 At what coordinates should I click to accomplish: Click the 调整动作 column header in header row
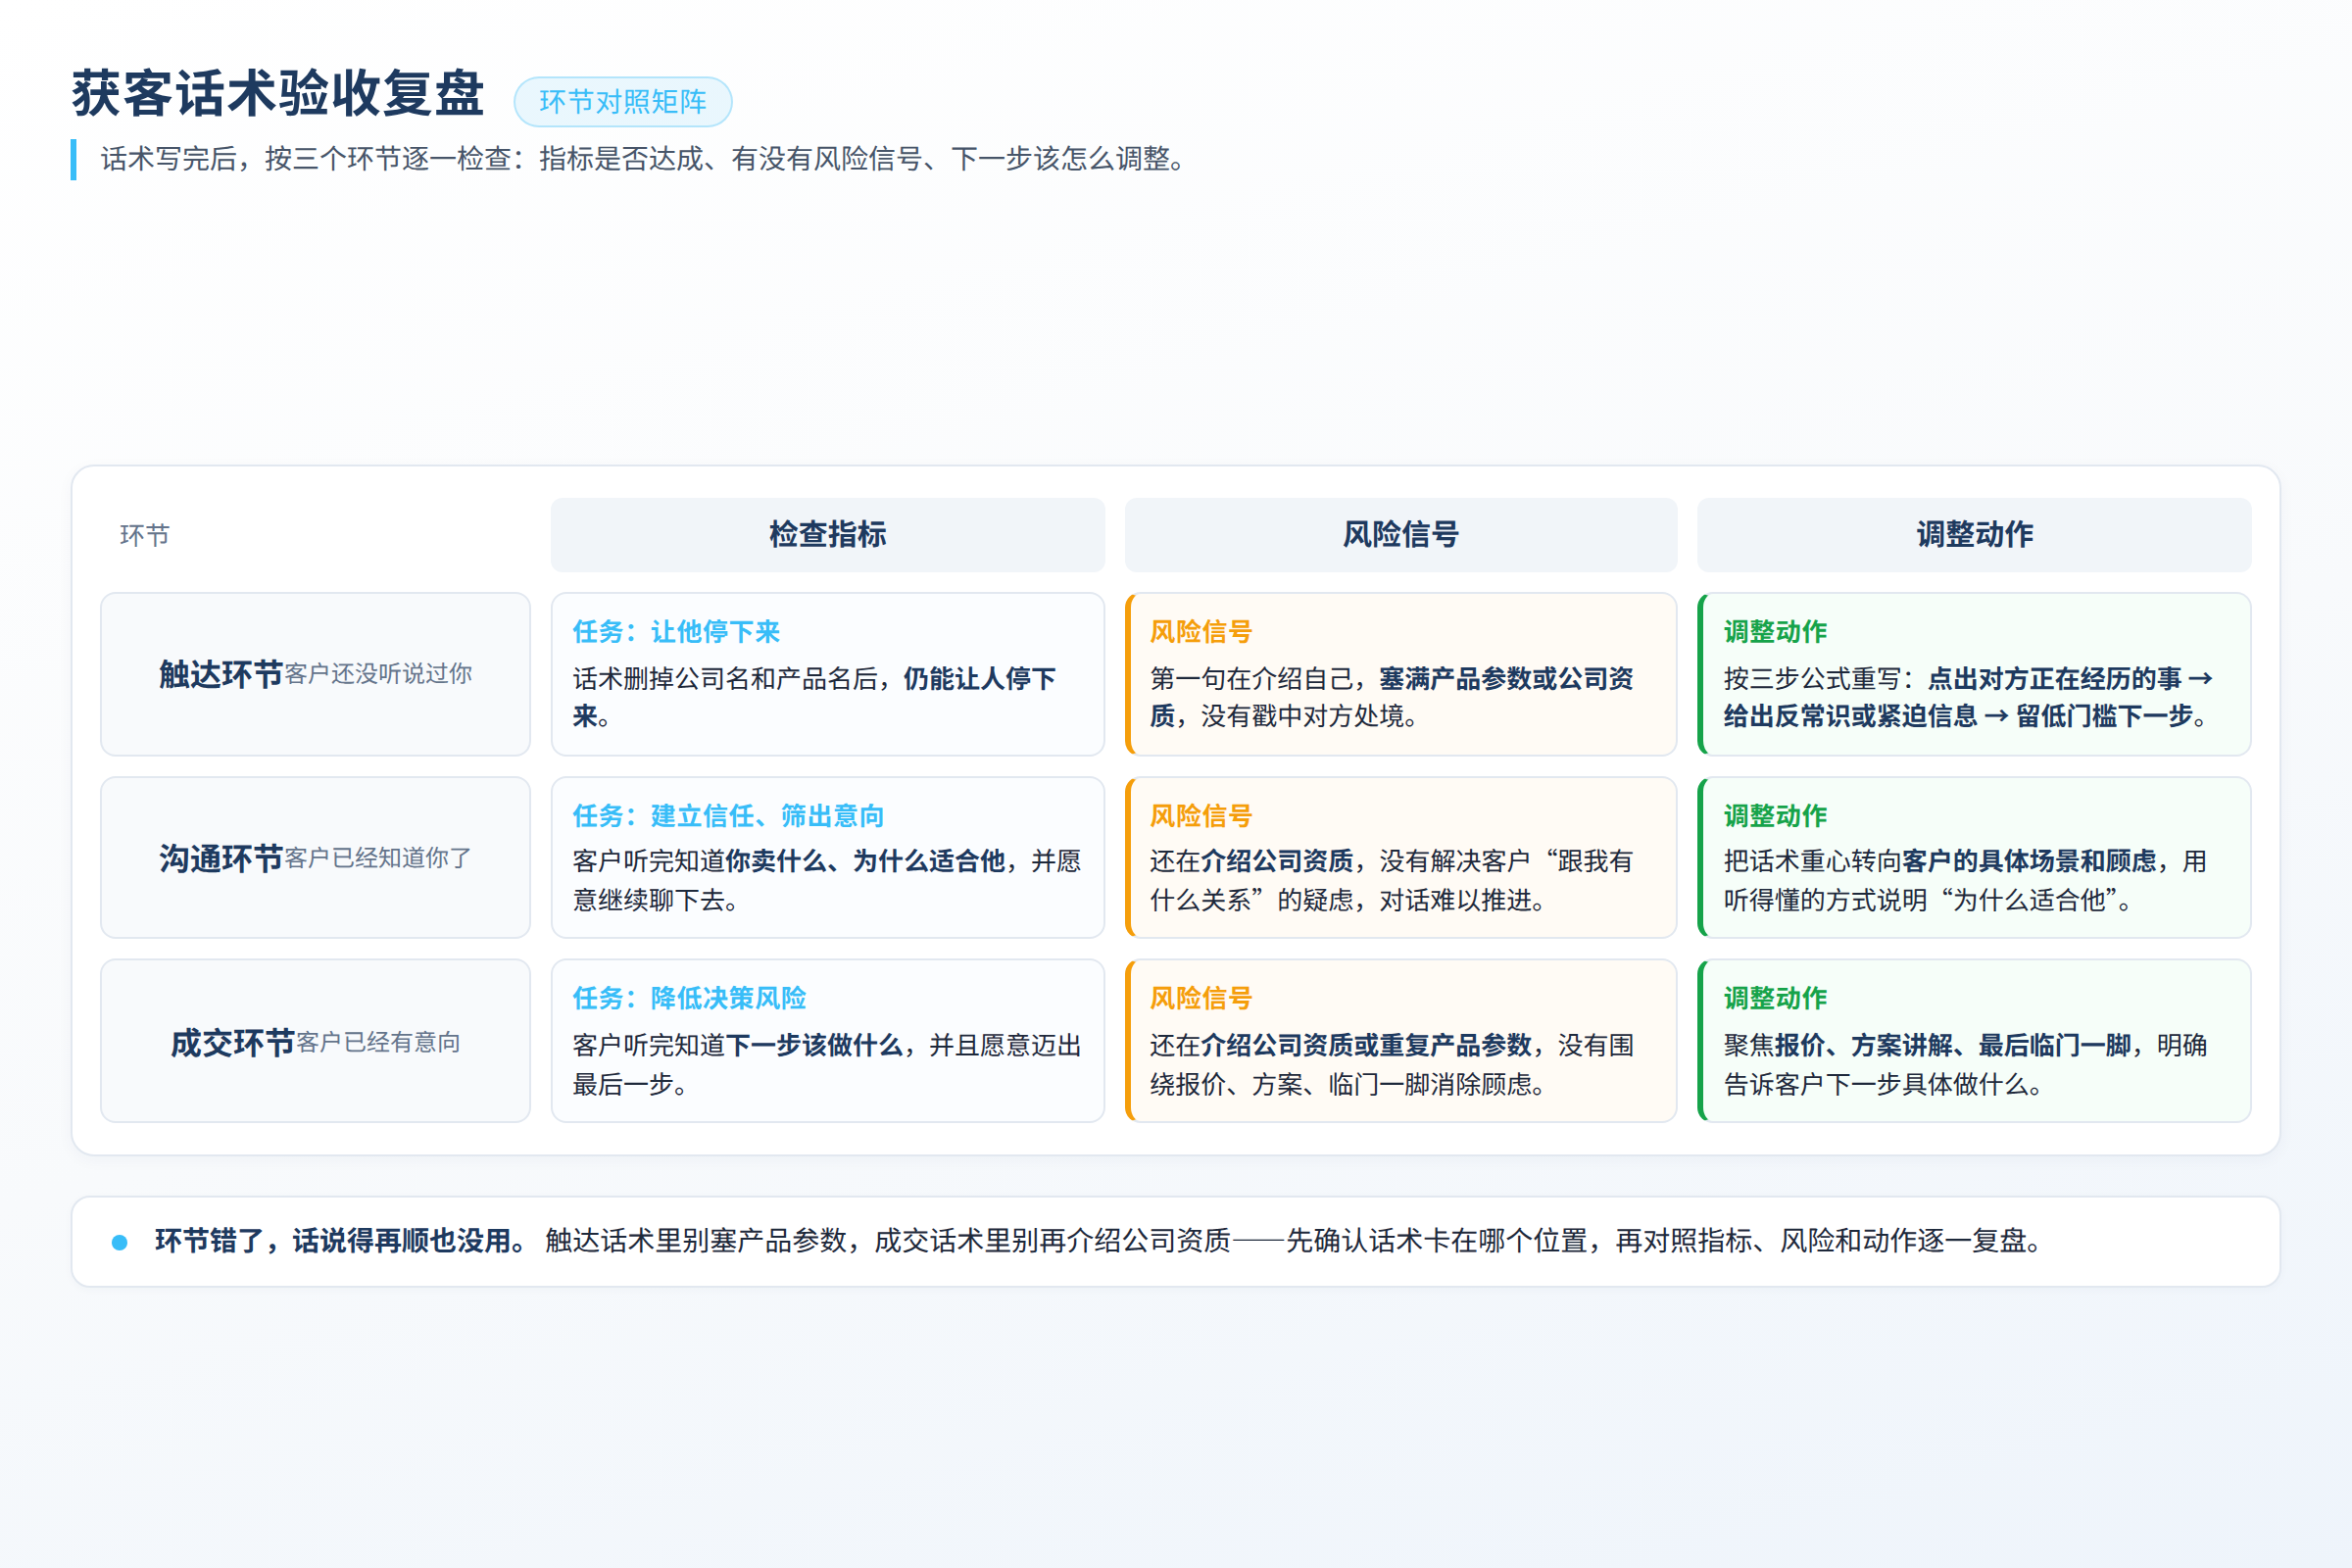coord(1974,534)
